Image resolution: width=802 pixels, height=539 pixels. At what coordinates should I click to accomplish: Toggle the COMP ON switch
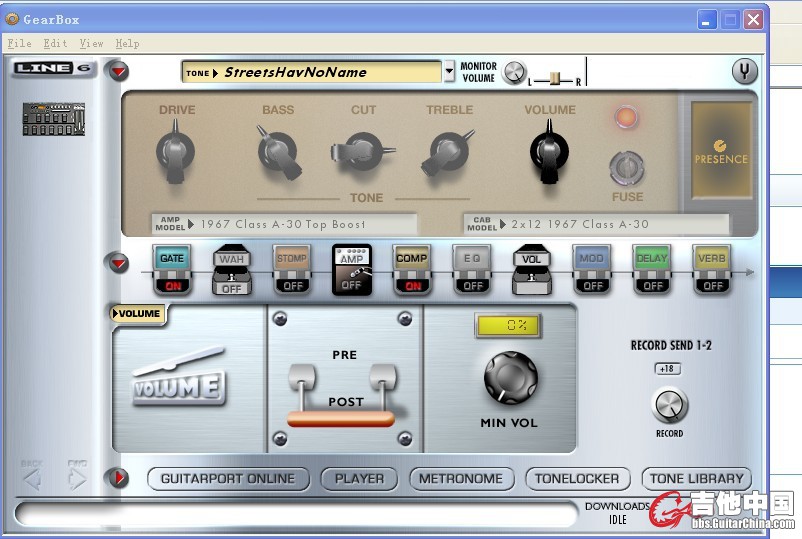pyautogui.click(x=412, y=285)
